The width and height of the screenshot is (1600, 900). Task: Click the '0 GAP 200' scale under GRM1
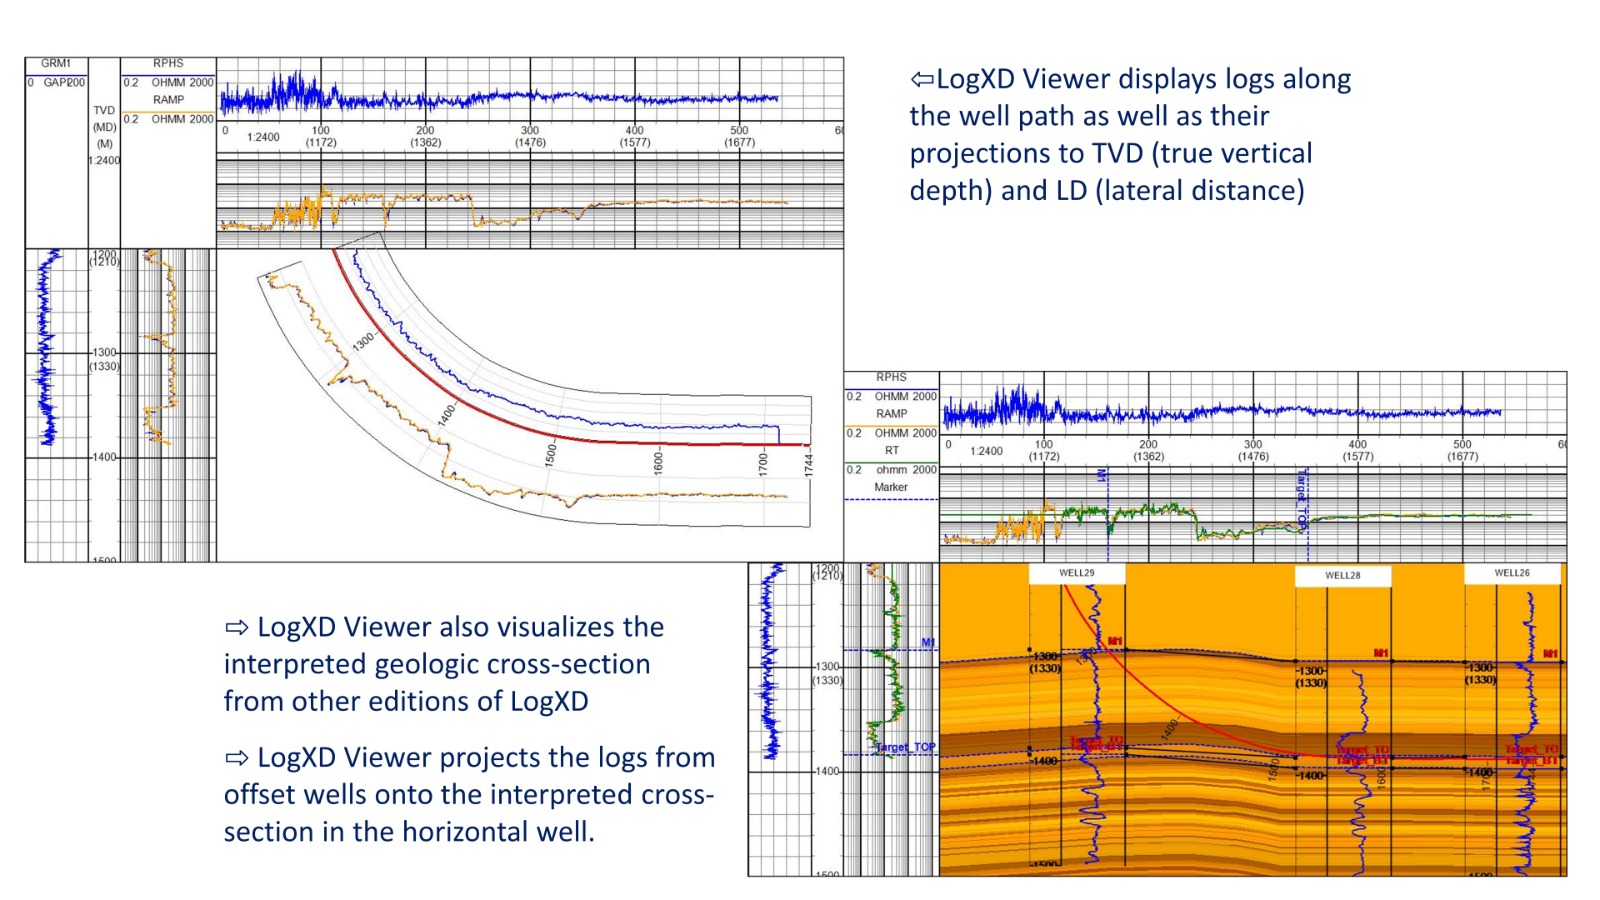click(x=56, y=82)
